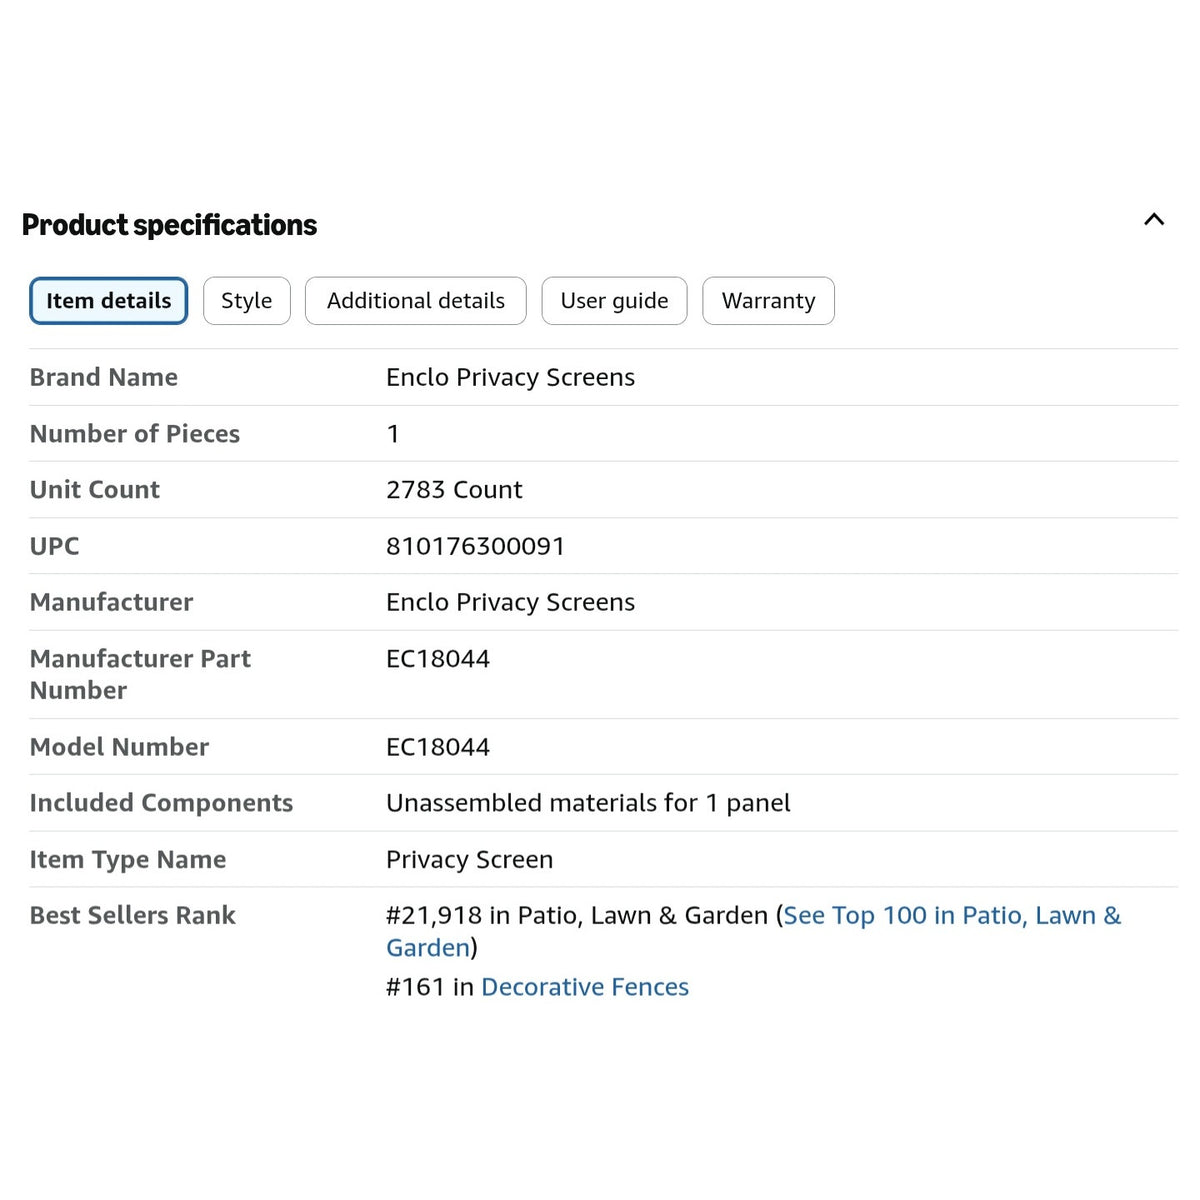Click Manufacturer Part Number value EC18044
The width and height of the screenshot is (1200, 1200).
pyautogui.click(x=438, y=659)
